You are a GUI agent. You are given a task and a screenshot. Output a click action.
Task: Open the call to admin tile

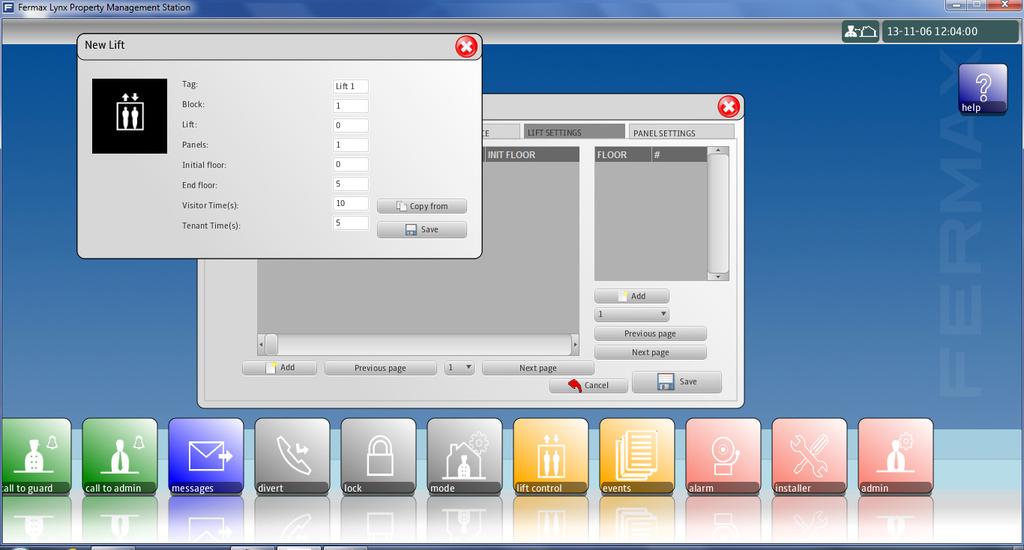point(120,456)
